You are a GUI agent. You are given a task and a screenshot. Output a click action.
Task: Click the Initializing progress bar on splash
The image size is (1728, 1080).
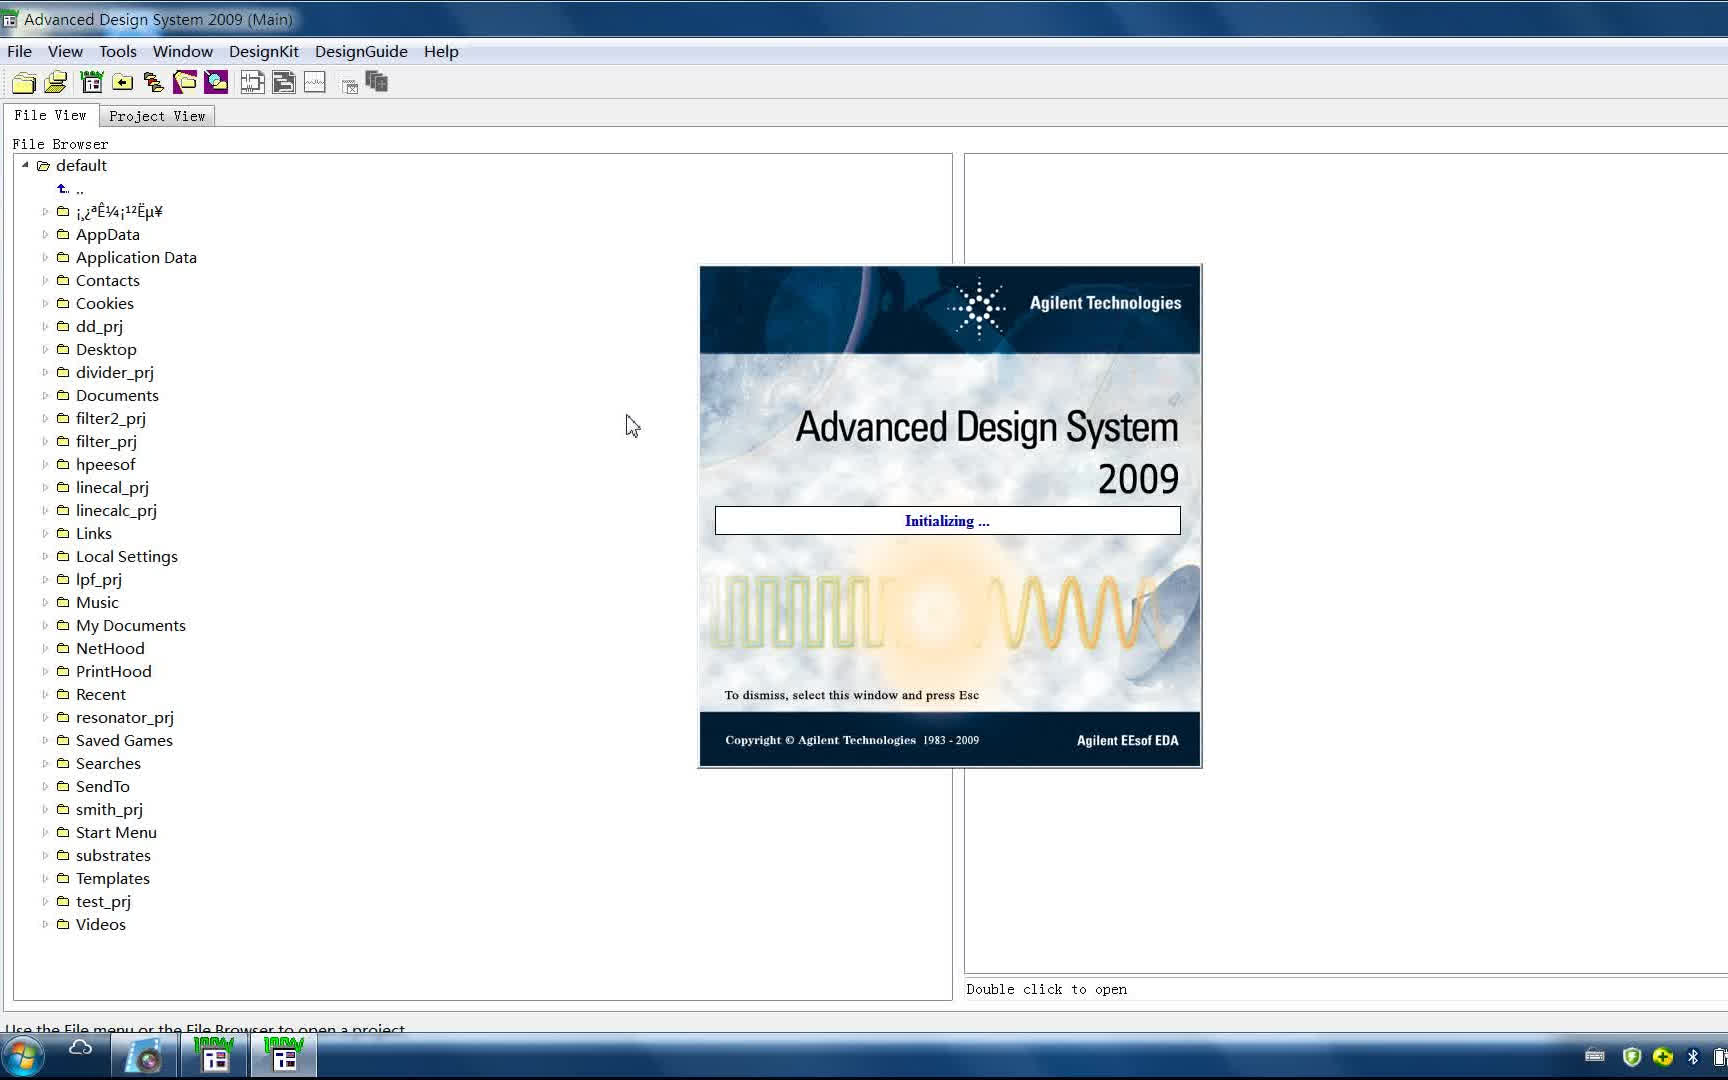(947, 520)
